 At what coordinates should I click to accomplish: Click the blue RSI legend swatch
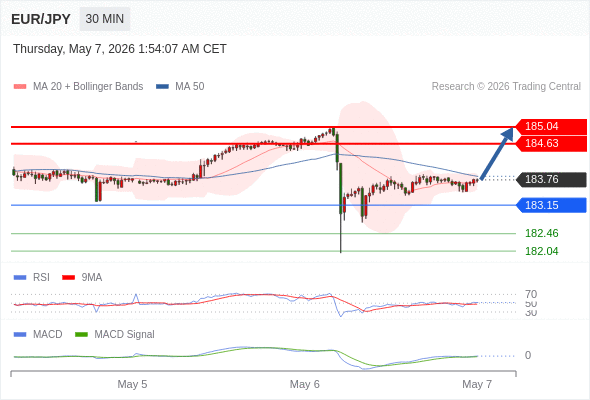(20, 278)
